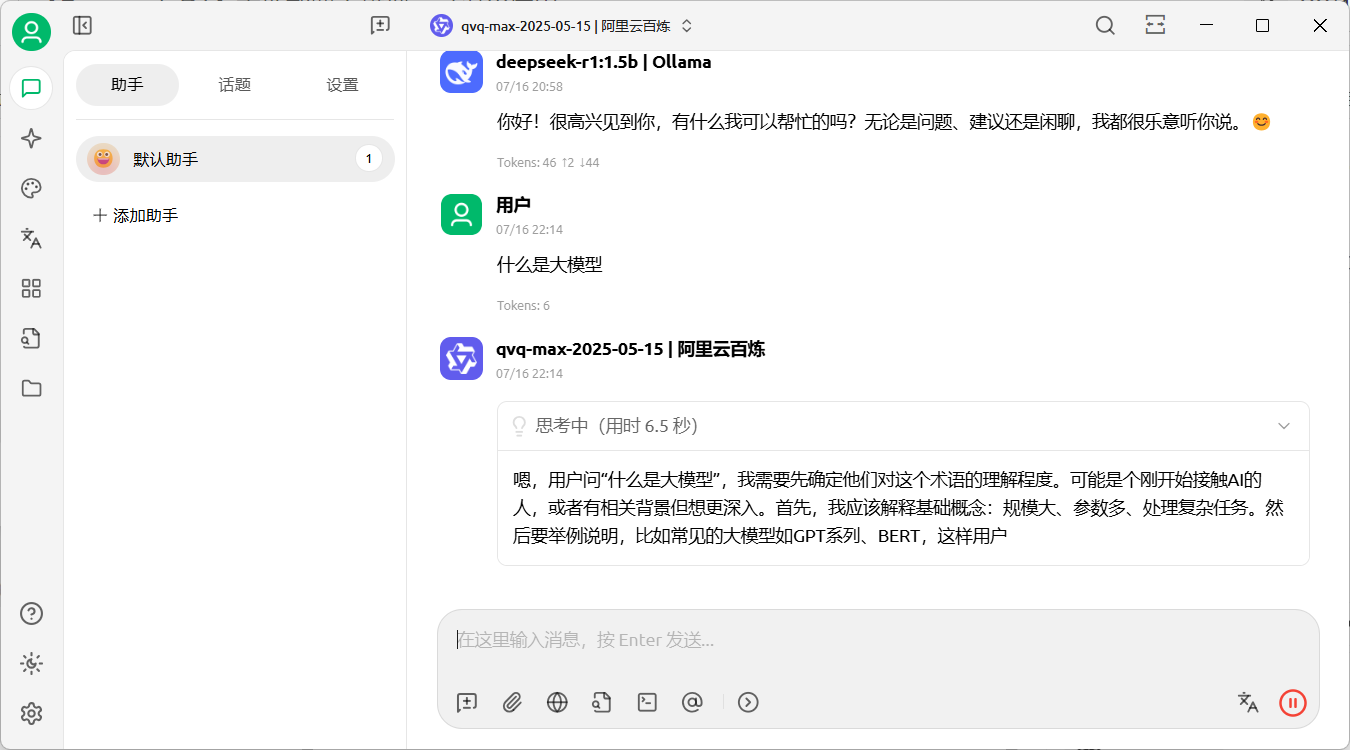Switch to the 话题 tab
1350x750 pixels.
click(235, 85)
